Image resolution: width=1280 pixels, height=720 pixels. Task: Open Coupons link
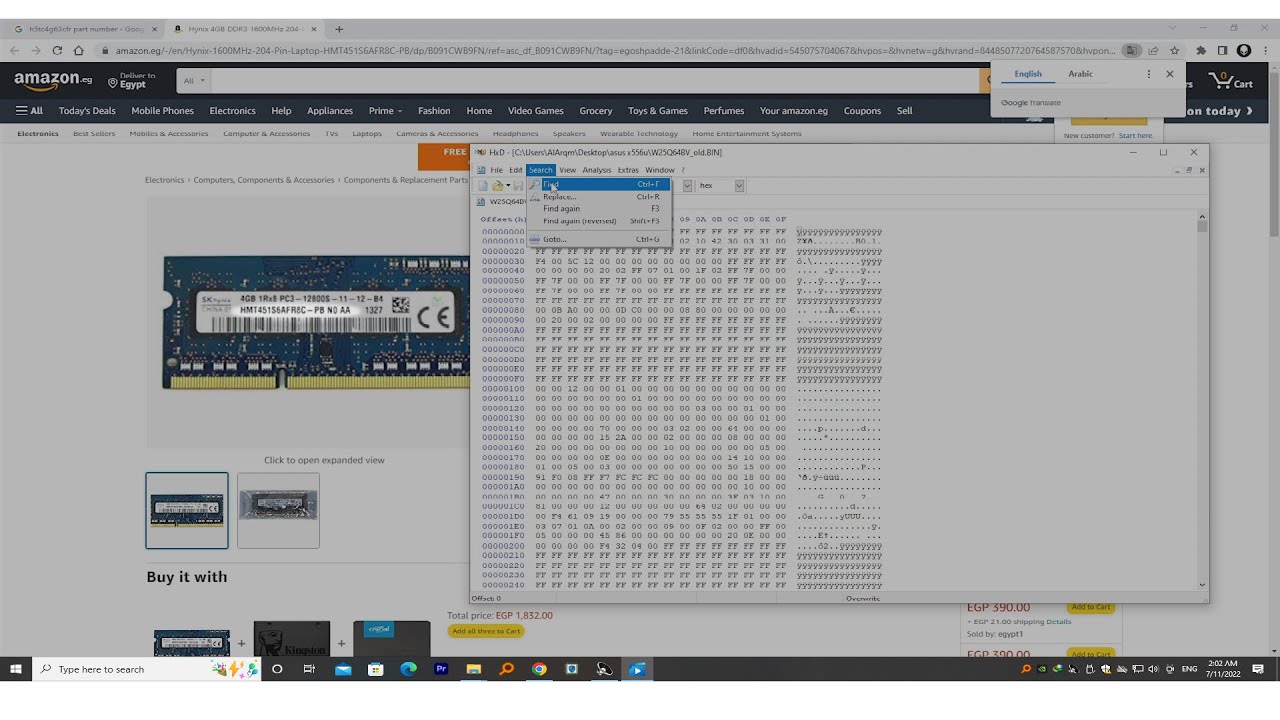point(861,111)
